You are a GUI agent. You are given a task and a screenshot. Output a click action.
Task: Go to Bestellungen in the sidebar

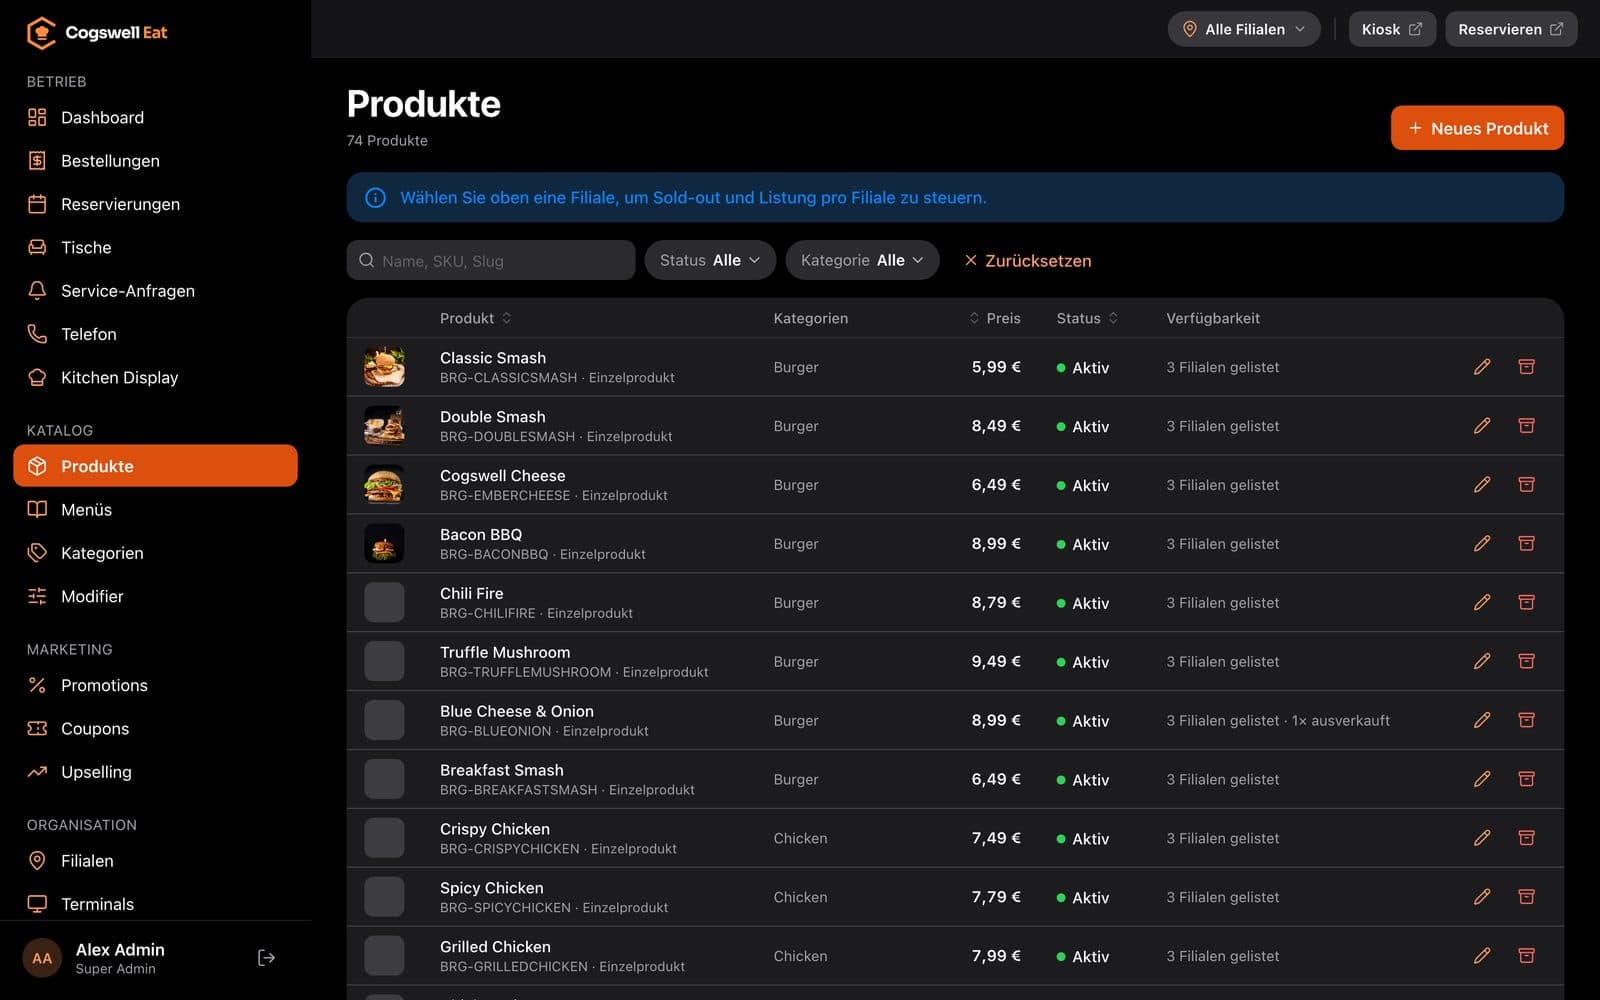tap(155, 161)
